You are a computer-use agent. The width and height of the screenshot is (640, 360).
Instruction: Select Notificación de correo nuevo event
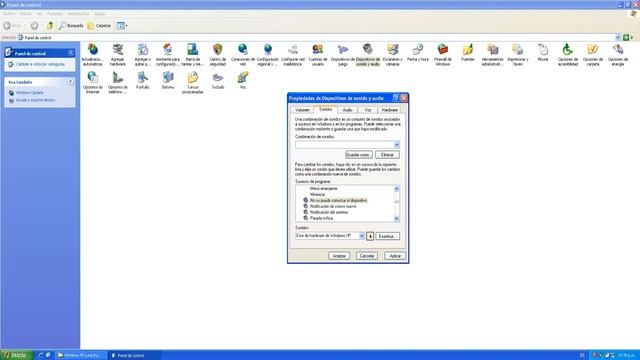pos(333,207)
